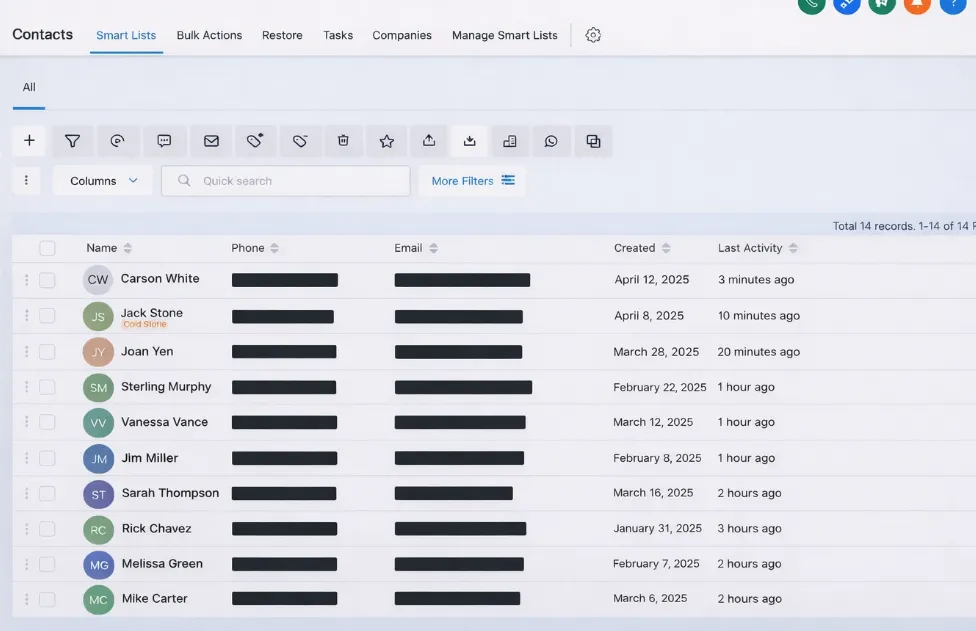The height and width of the screenshot is (631, 976).
Task: Check the select-all header checkbox
Action: (x=47, y=248)
